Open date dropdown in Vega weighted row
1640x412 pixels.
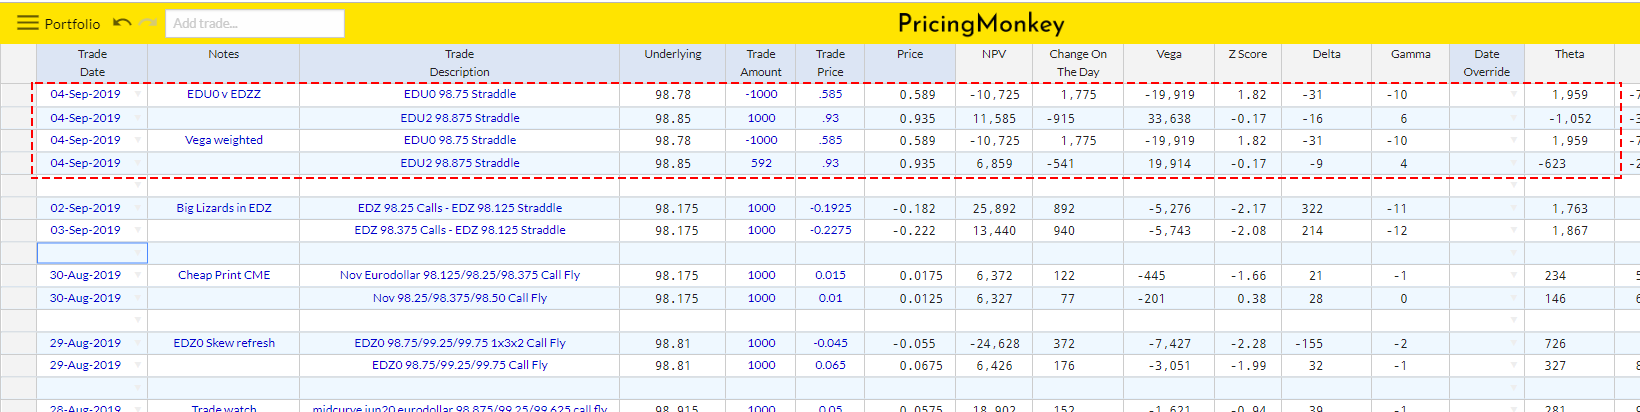137,140
